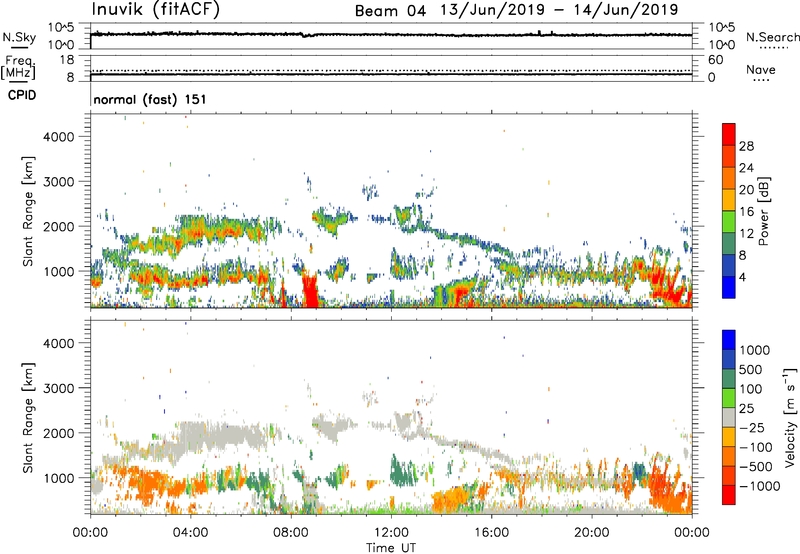Click the strong red echo near 08:40 in power panel
Viewport: 800px width, 554px height.
(310, 291)
